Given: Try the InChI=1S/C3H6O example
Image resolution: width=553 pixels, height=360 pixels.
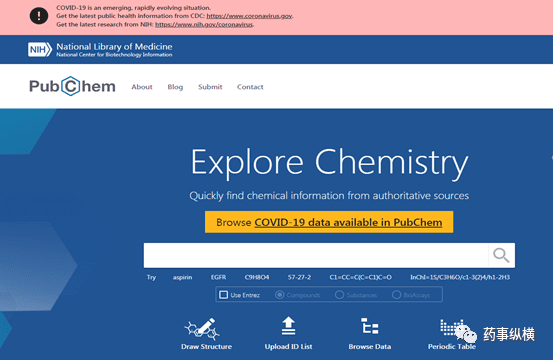Looking at the screenshot, I should tap(460, 277).
